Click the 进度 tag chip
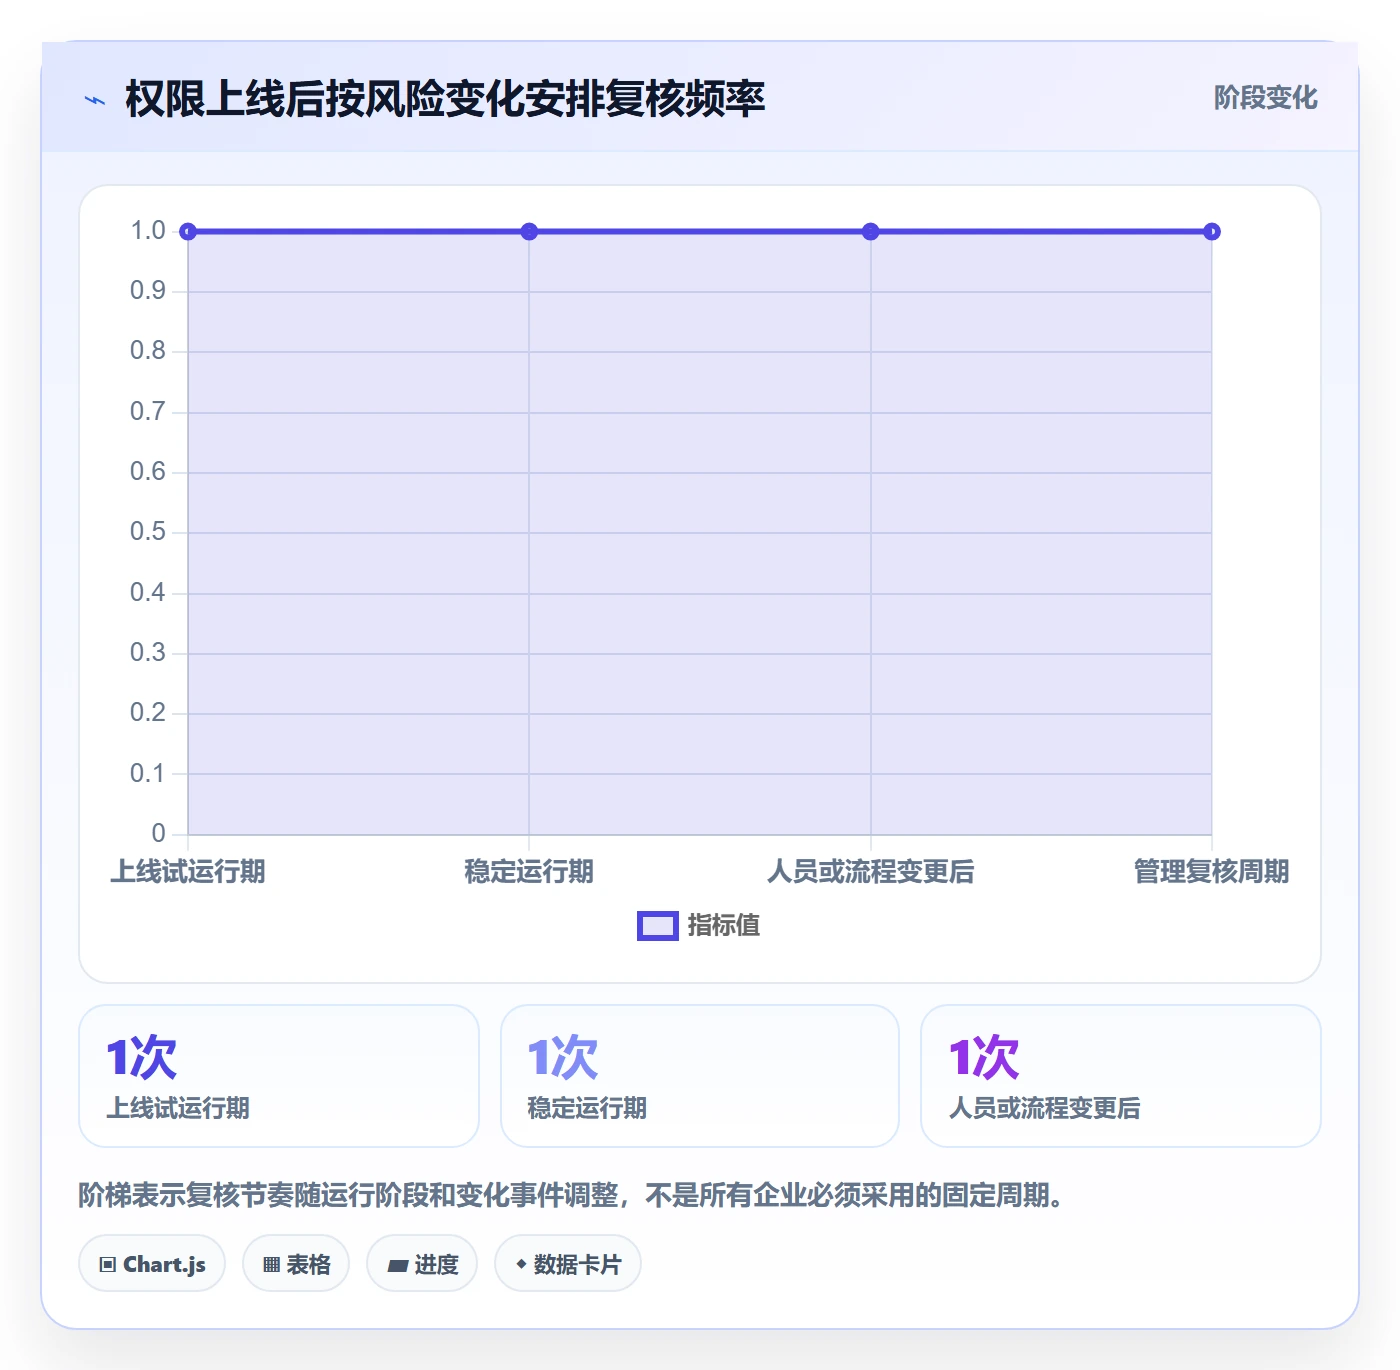Image resolution: width=1400 pixels, height=1370 pixels. [422, 1264]
